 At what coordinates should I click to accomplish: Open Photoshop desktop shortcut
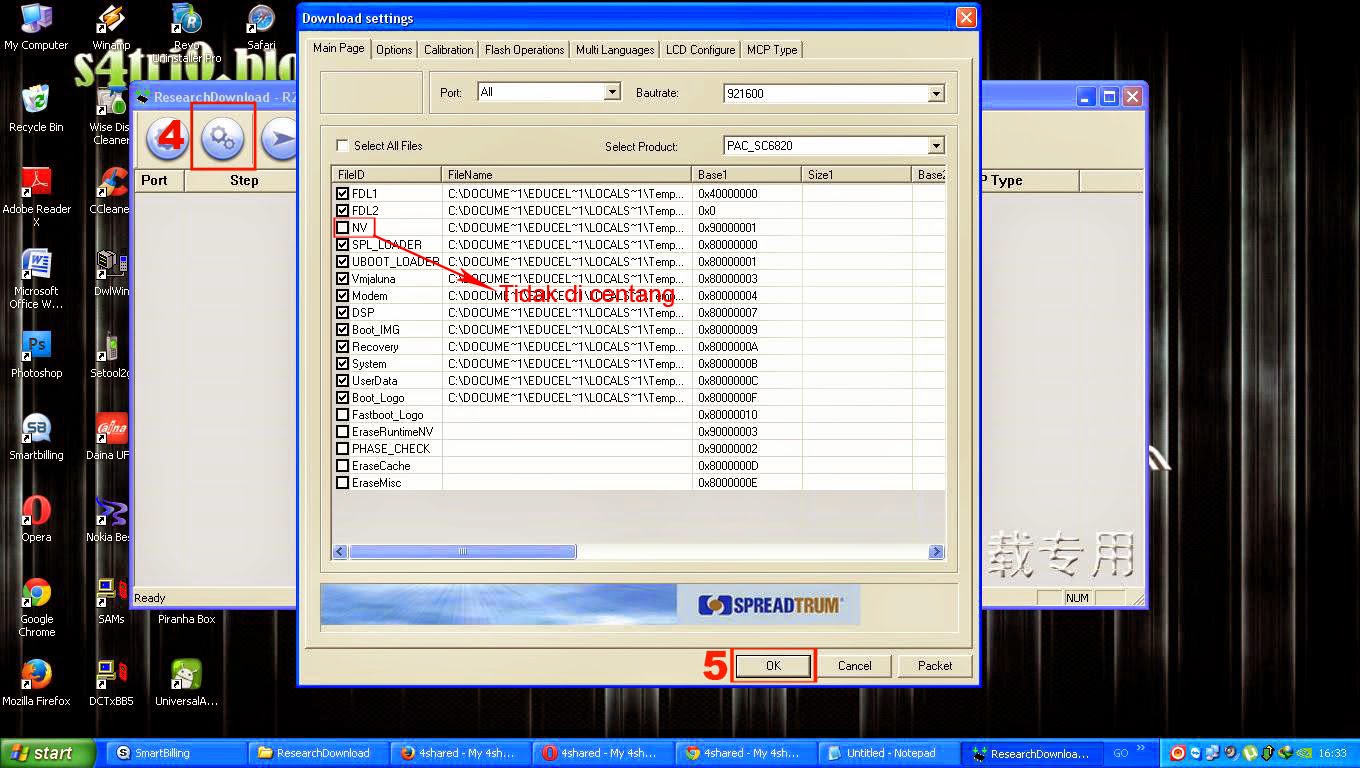pos(36,354)
